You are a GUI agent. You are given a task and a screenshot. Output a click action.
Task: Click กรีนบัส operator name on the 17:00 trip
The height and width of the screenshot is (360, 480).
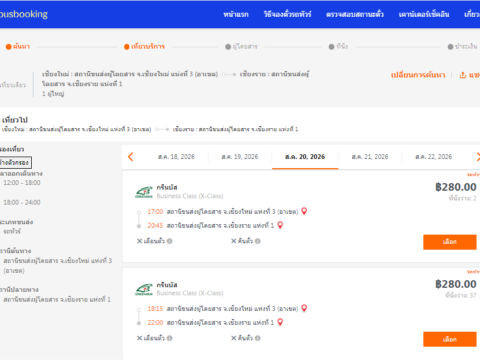[167, 187]
